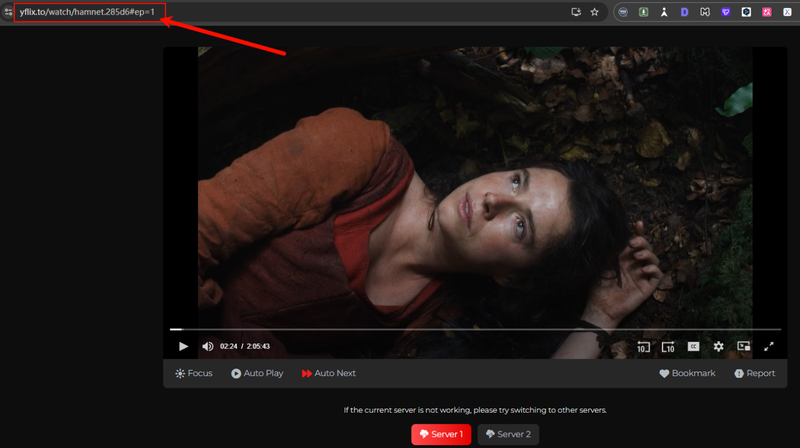The height and width of the screenshot is (448, 800).
Task: Open the pink translate extension
Action: [x=767, y=12]
